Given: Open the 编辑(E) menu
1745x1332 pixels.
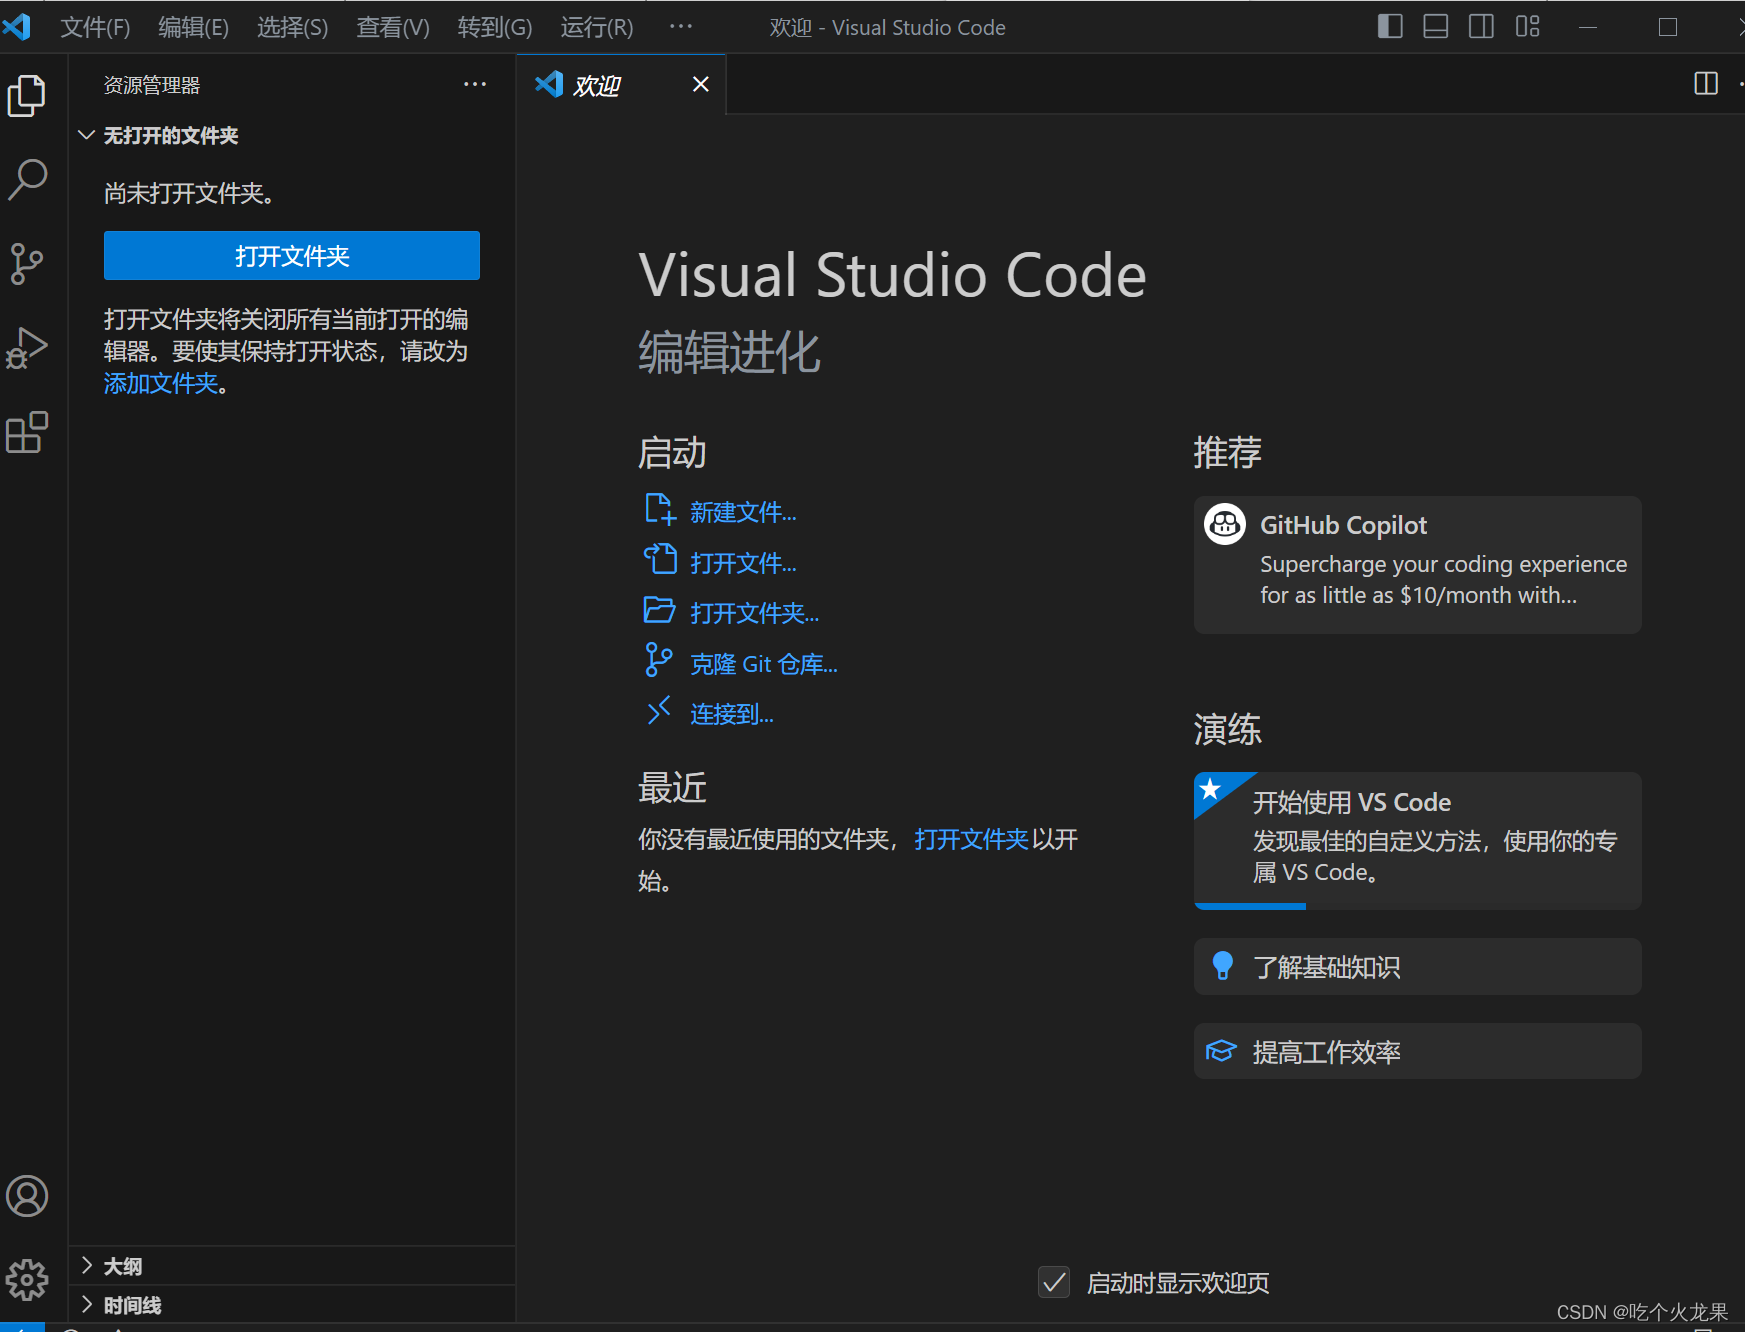Looking at the screenshot, I should pos(194,27).
